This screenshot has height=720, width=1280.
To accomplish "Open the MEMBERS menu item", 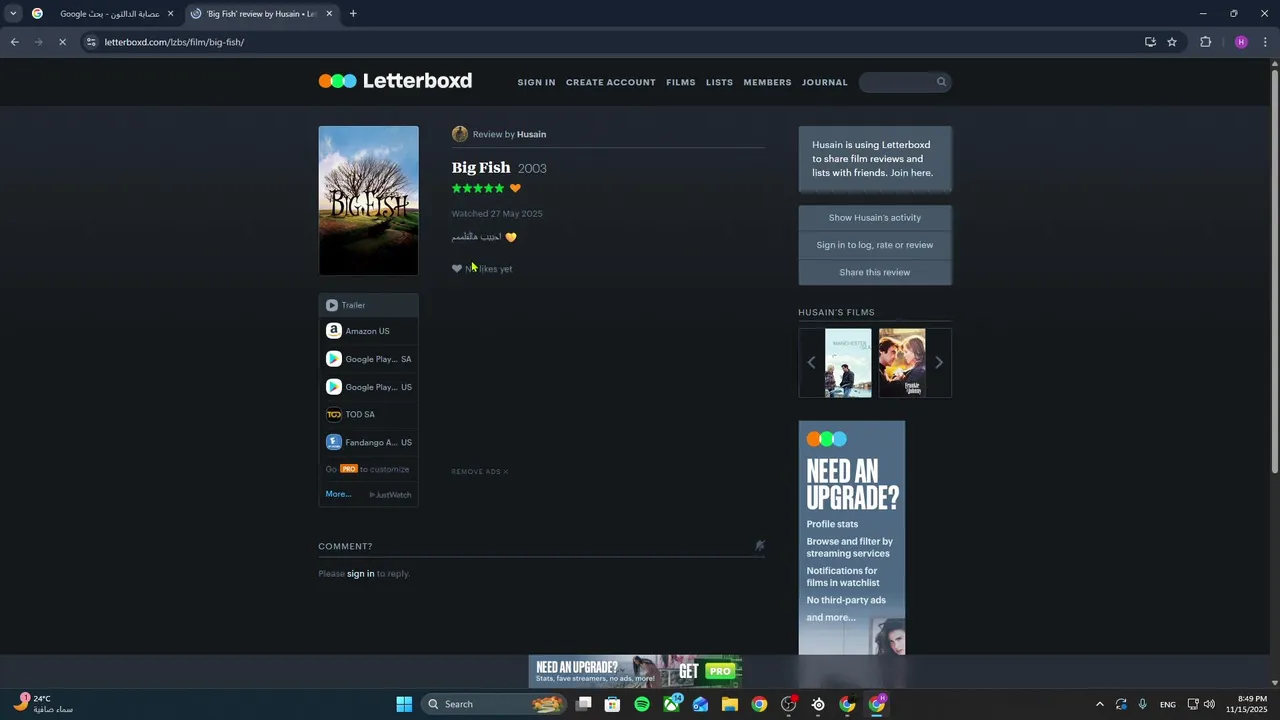I will coord(767,82).
